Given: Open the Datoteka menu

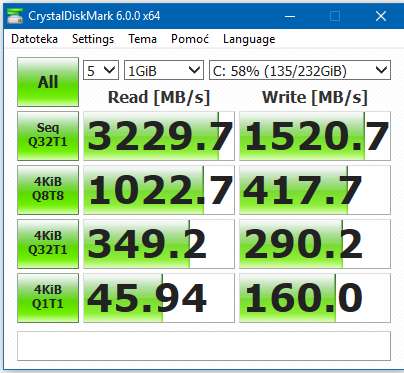Looking at the screenshot, I should coord(34,39).
